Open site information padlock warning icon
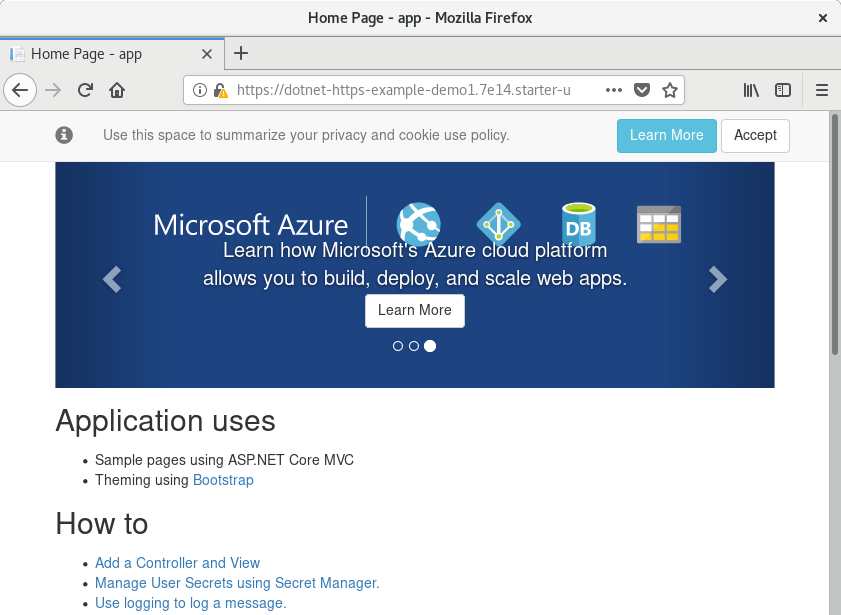The width and height of the screenshot is (841, 615). pos(220,90)
